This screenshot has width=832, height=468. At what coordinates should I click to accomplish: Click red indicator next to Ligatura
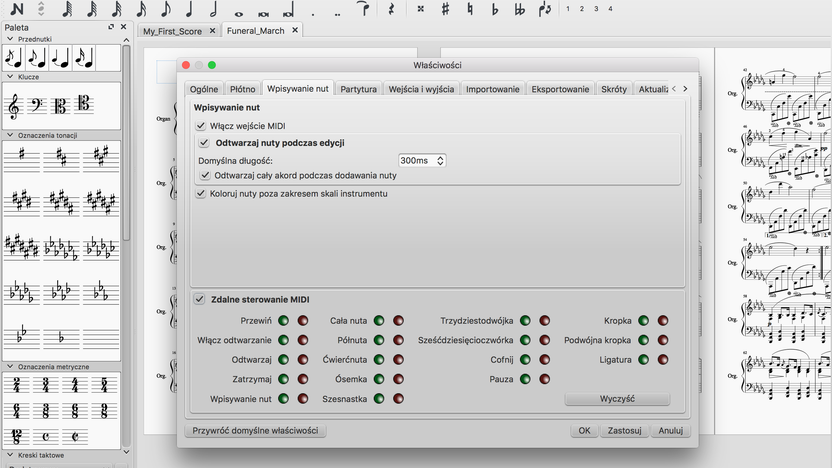tap(663, 360)
